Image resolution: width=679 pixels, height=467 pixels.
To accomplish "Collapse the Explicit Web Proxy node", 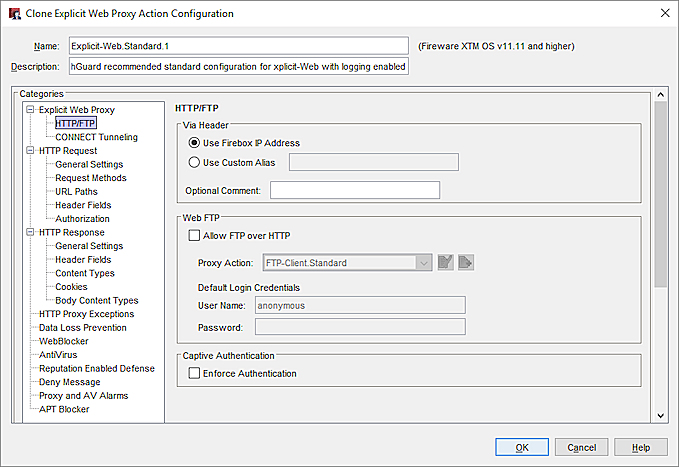I will tap(31, 110).
